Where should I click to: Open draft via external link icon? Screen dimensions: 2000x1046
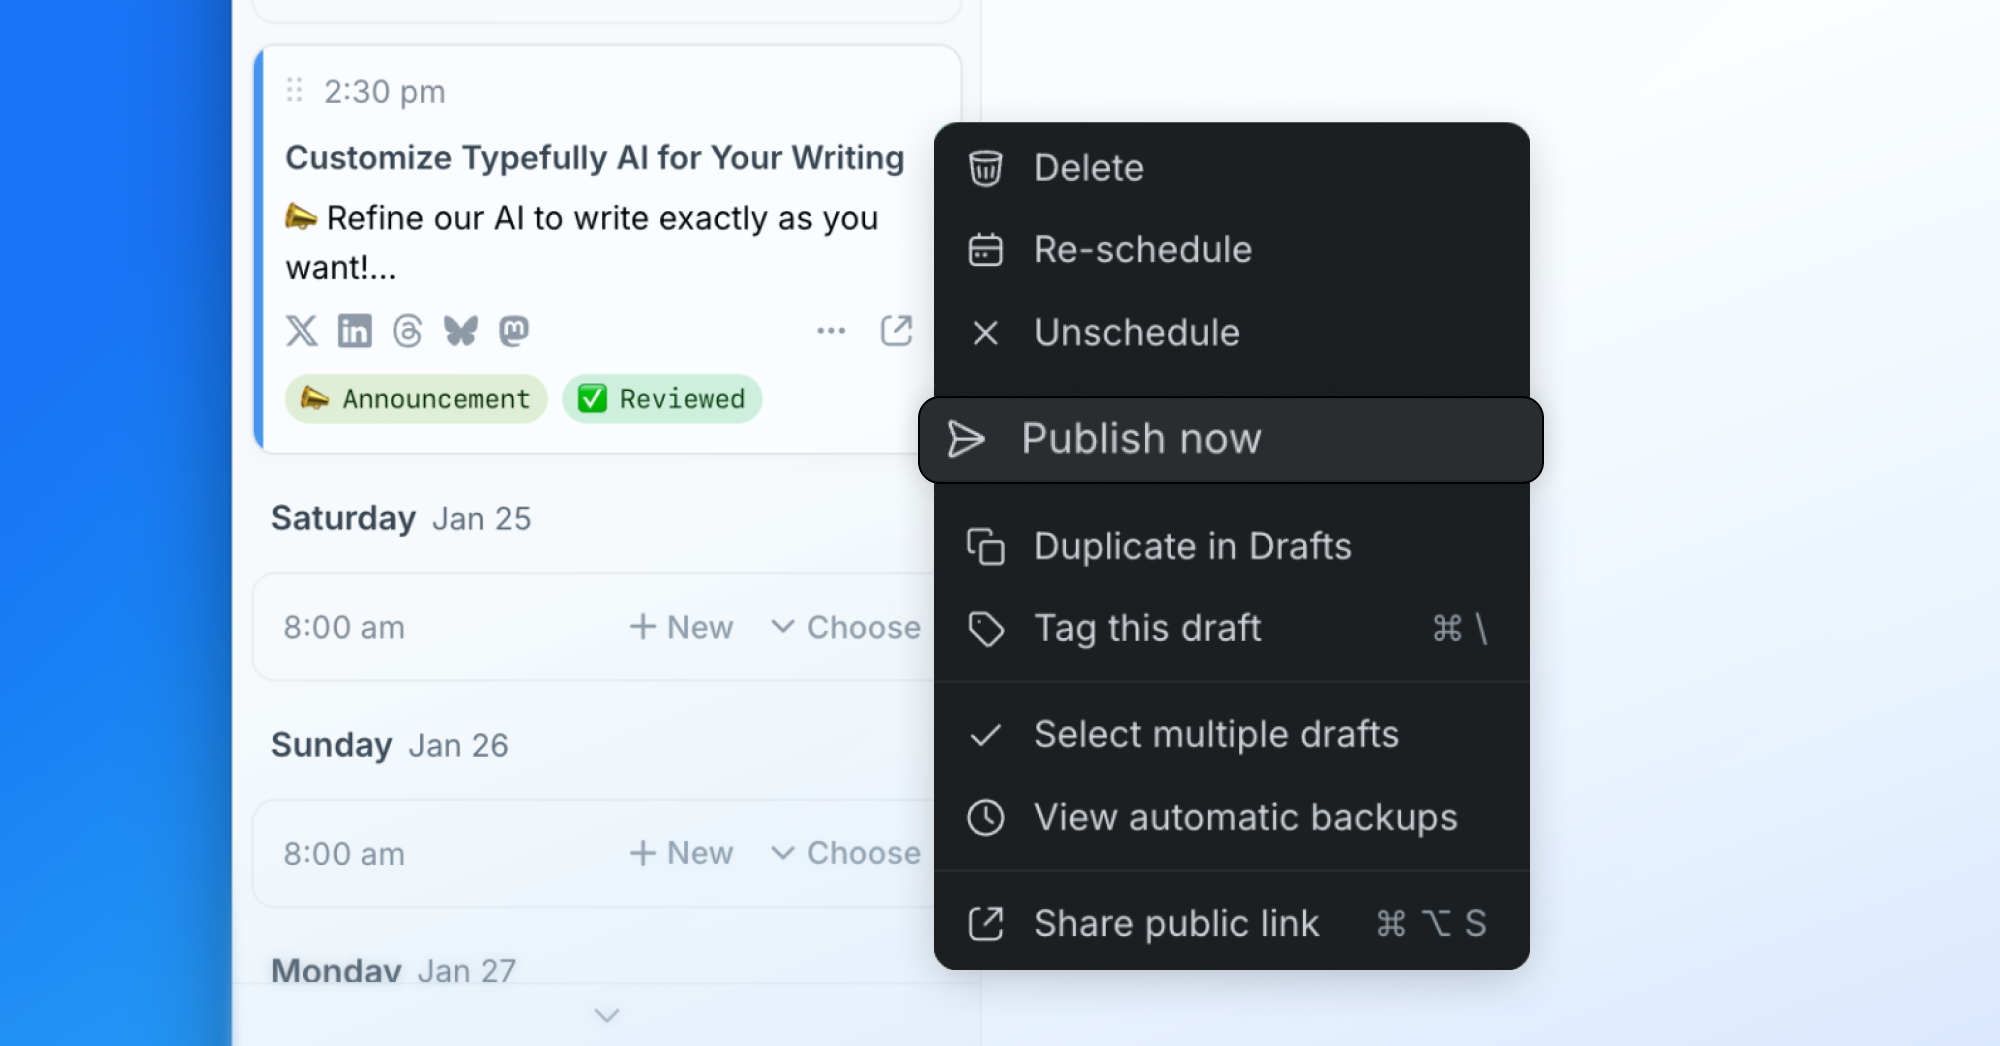pyautogui.click(x=896, y=331)
